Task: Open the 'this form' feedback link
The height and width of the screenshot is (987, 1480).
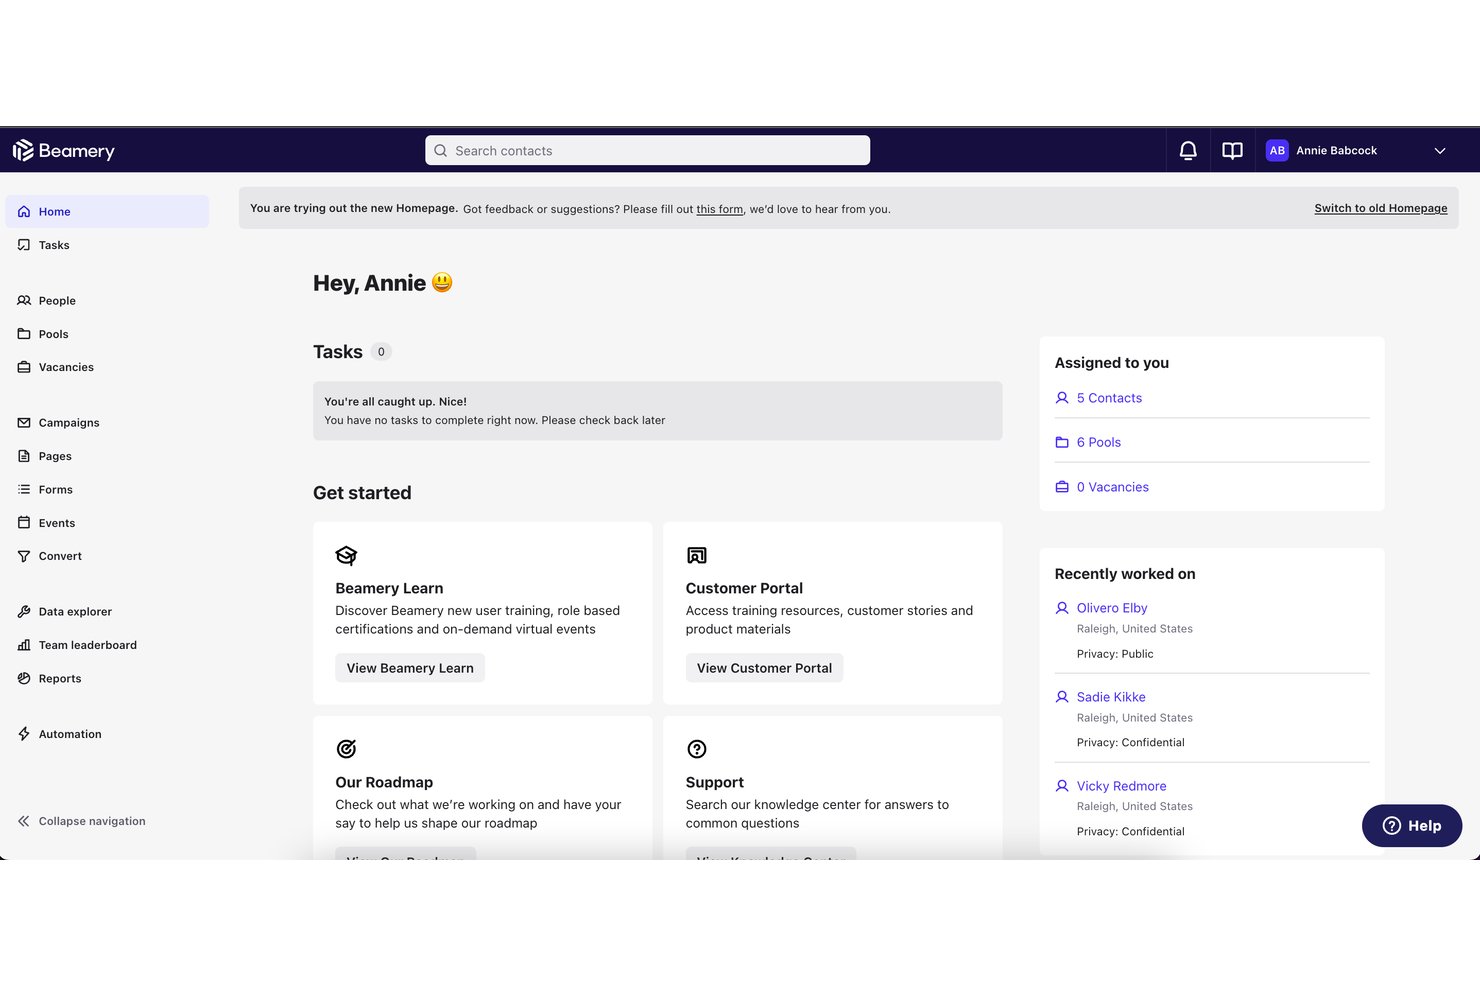Action: [x=720, y=210]
